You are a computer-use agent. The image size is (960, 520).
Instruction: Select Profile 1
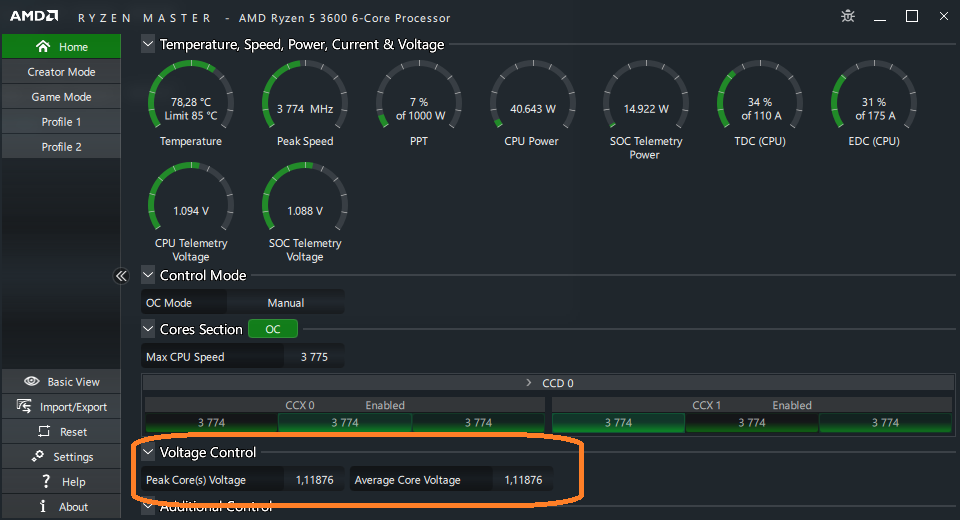pos(61,122)
